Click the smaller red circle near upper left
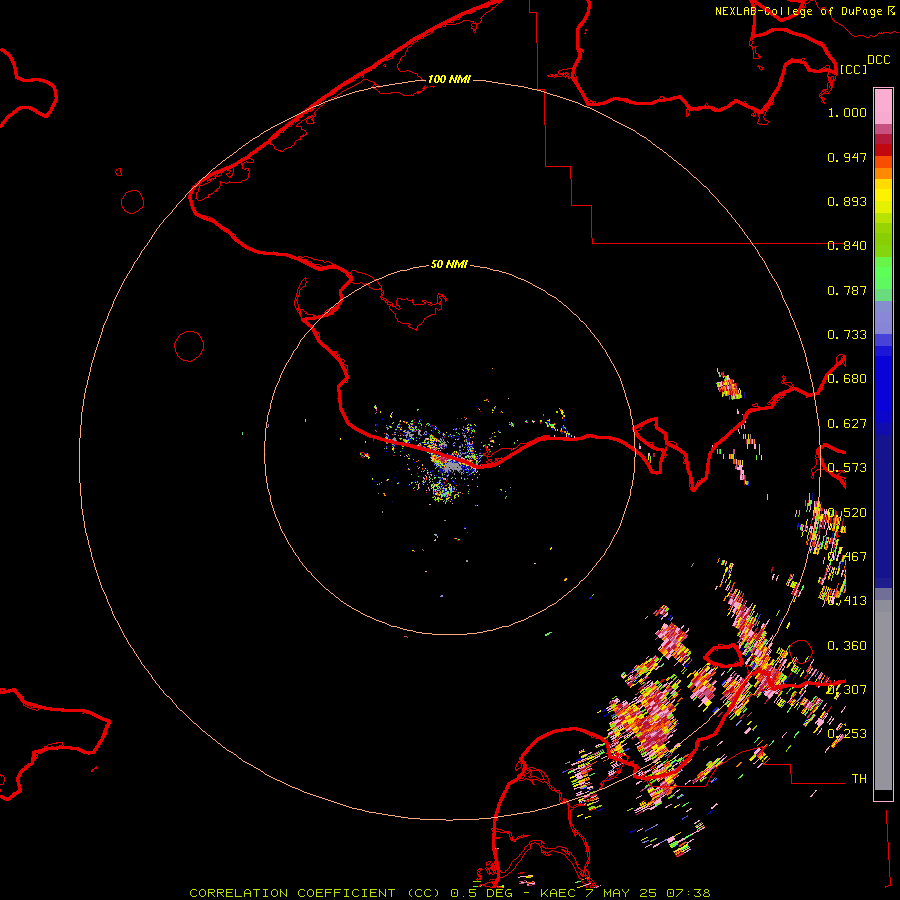The image size is (900, 900). (x=133, y=202)
